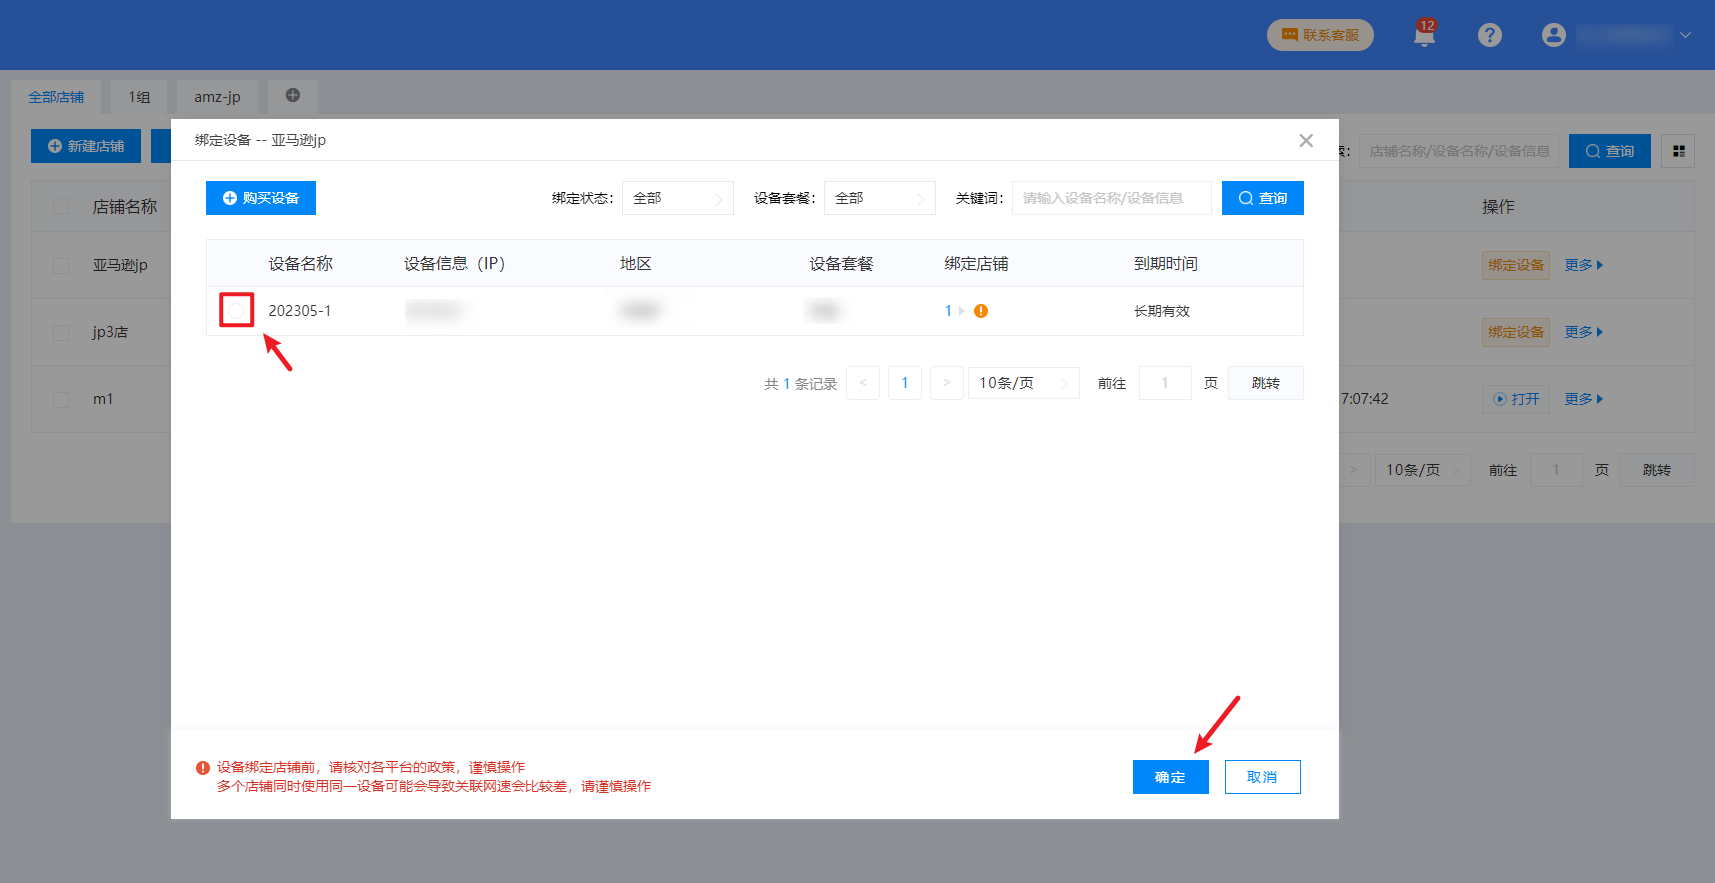The image size is (1715, 883).
Task: Click the contact customer service button
Action: [1320, 35]
